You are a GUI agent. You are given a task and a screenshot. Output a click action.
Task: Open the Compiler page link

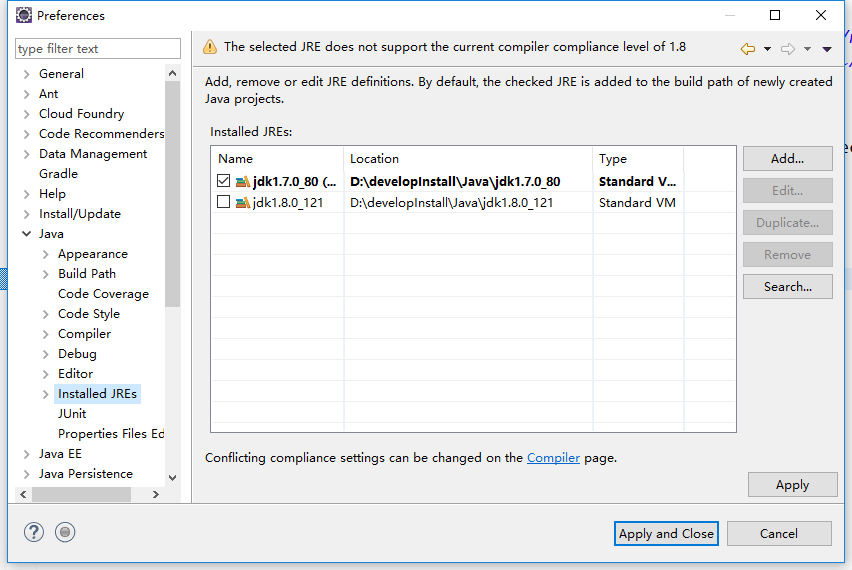coord(553,458)
